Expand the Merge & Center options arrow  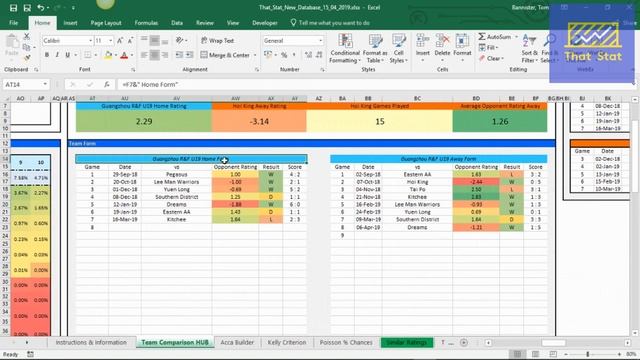pyautogui.click(x=255, y=55)
